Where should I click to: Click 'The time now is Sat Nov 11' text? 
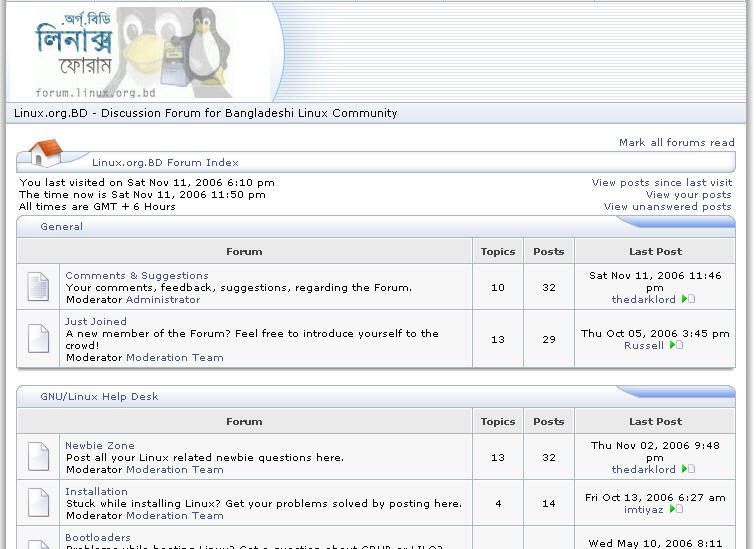click(142, 194)
